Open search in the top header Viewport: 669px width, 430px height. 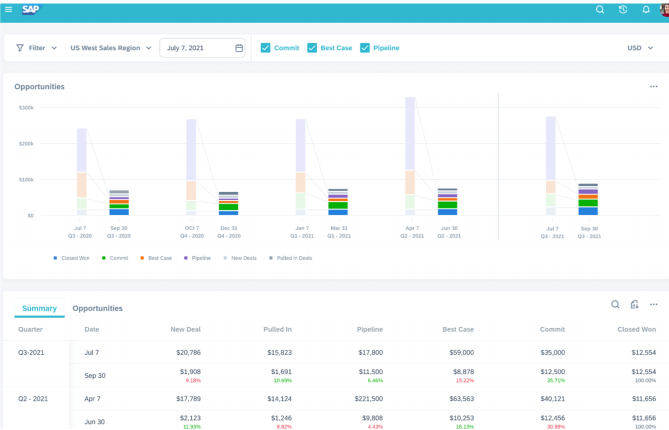[600, 9]
